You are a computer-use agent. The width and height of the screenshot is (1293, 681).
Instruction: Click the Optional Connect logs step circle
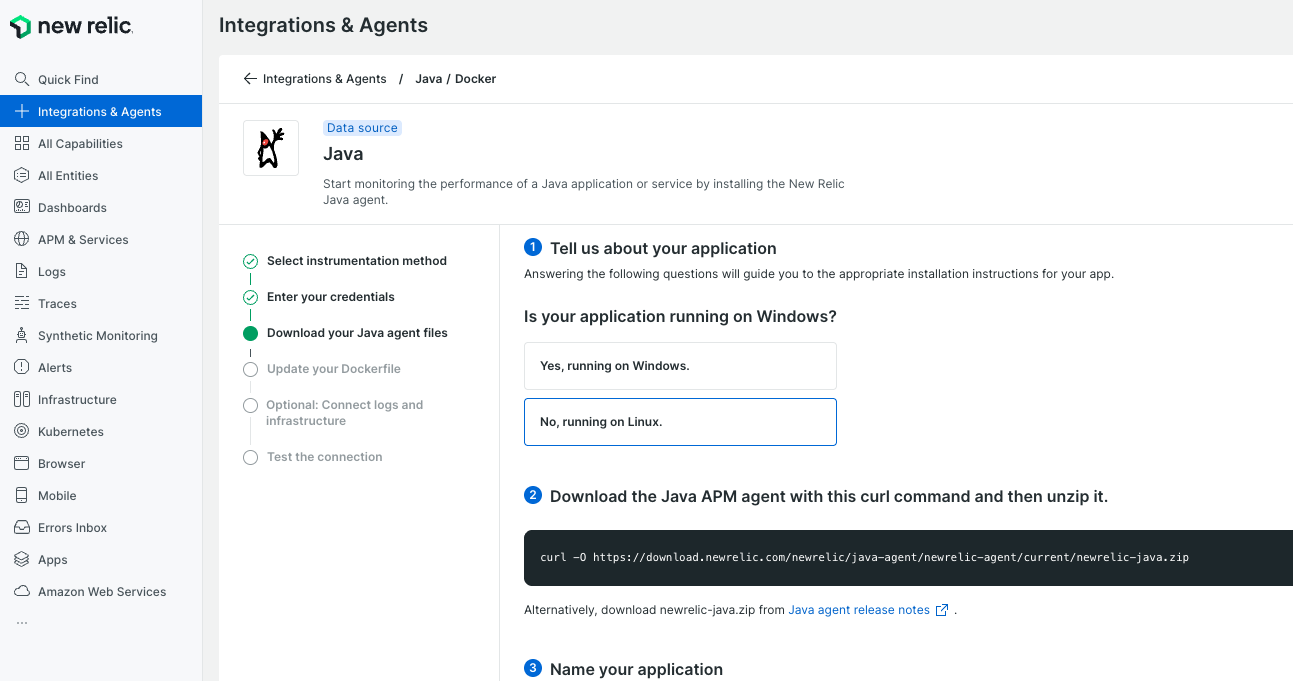pyautogui.click(x=250, y=405)
